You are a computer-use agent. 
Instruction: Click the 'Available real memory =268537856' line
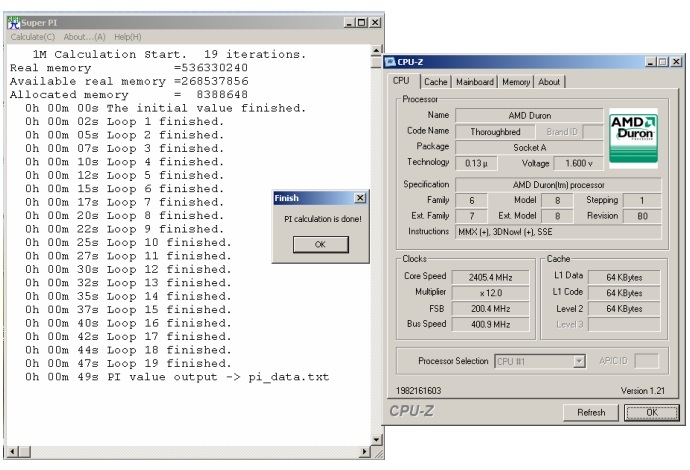[129, 81]
